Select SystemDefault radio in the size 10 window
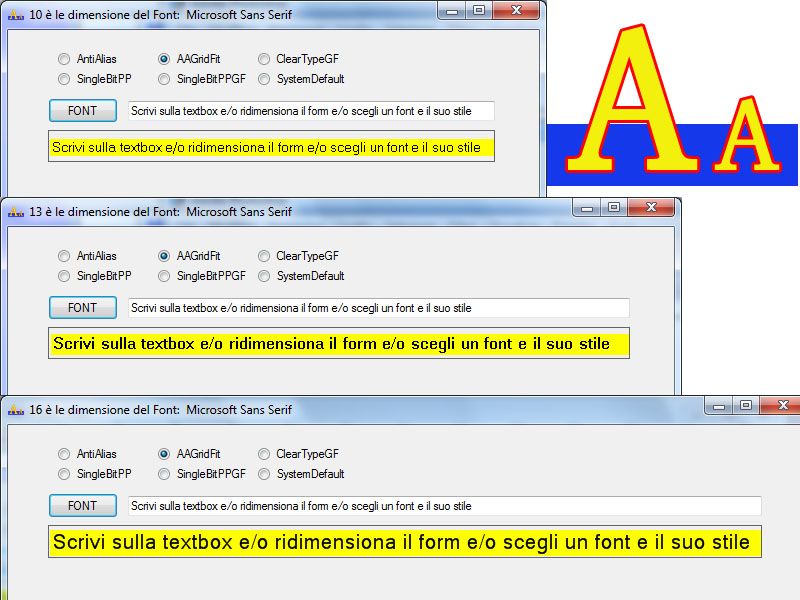800x600 pixels. [301, 79]
